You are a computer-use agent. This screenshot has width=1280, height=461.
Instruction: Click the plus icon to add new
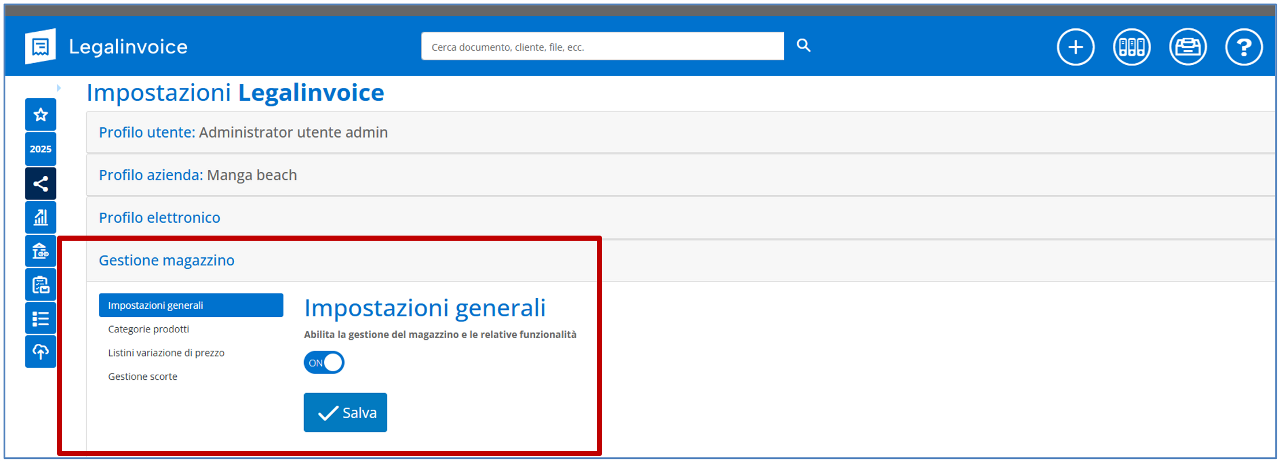1076,47
